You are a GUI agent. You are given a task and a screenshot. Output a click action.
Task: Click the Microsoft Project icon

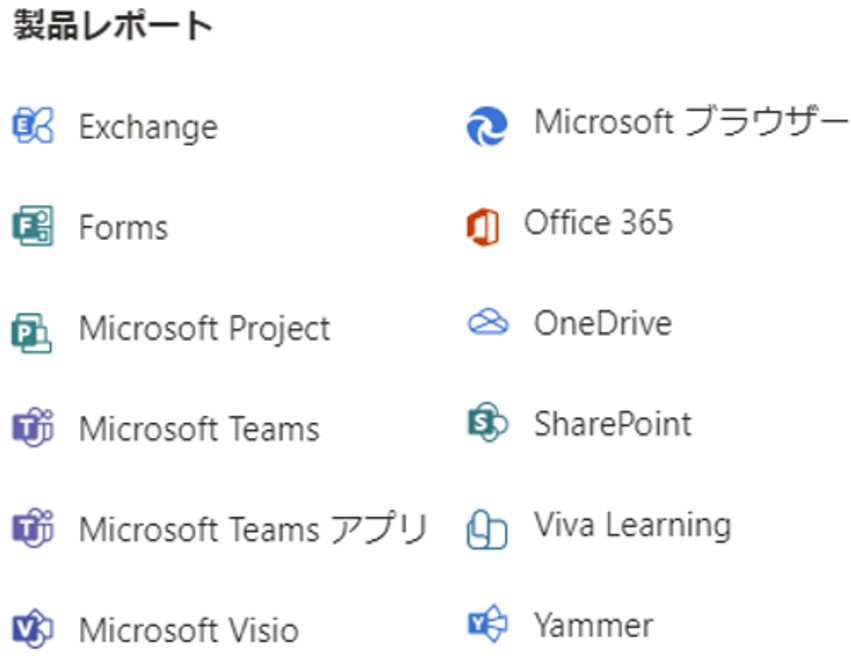click(x=32, y=333)
